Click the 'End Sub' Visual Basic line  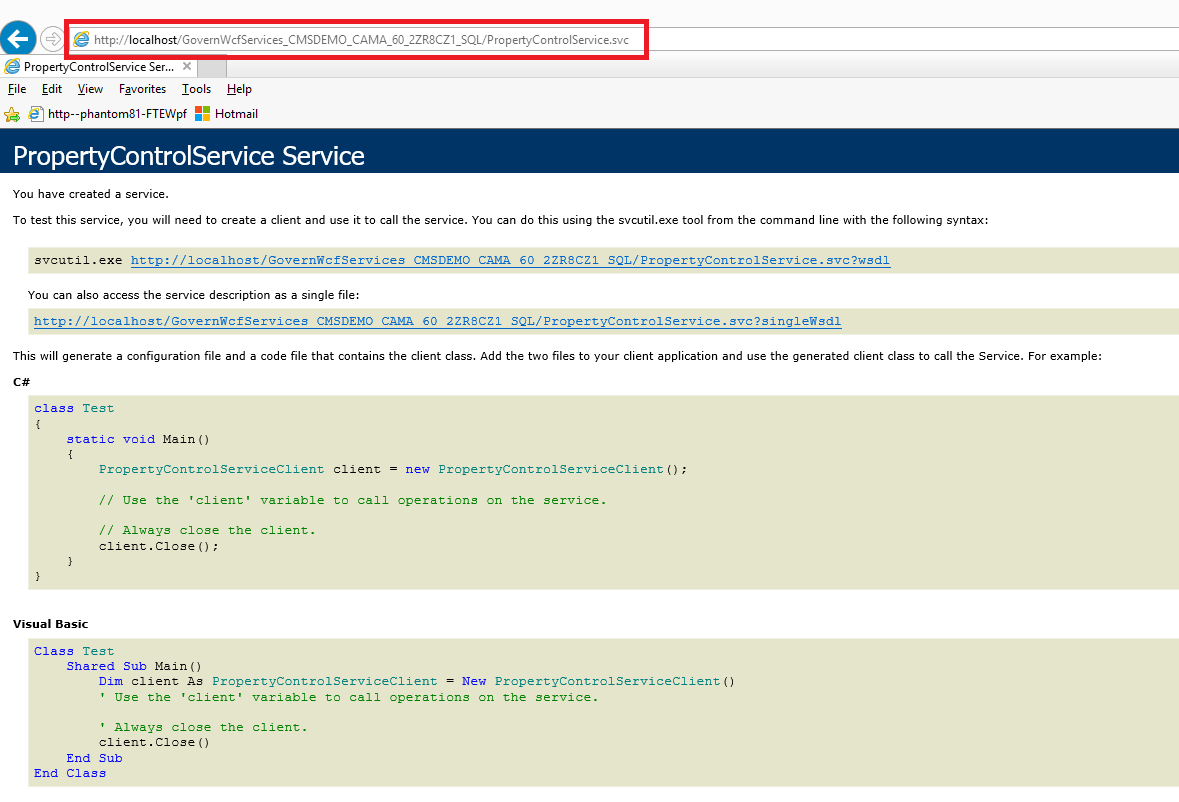(94, 758)
